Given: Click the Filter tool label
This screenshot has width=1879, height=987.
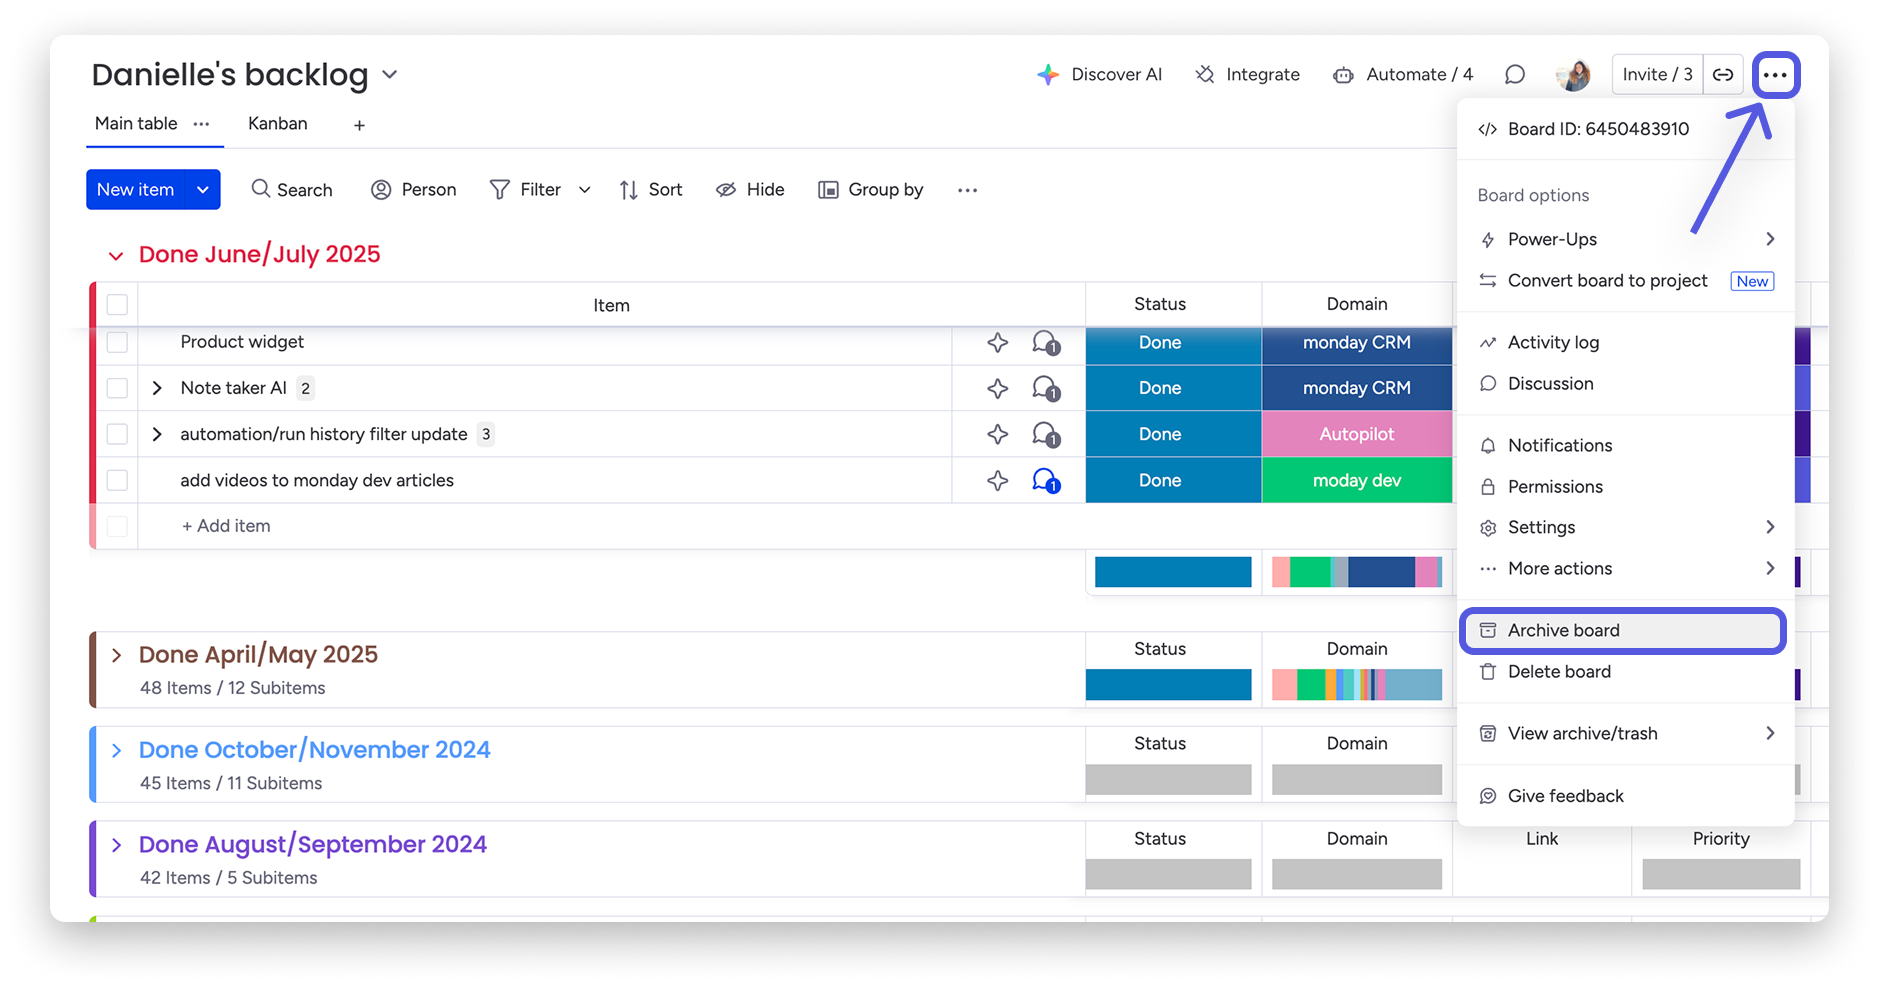Looking at the screenshot, I should pos(540,190).
